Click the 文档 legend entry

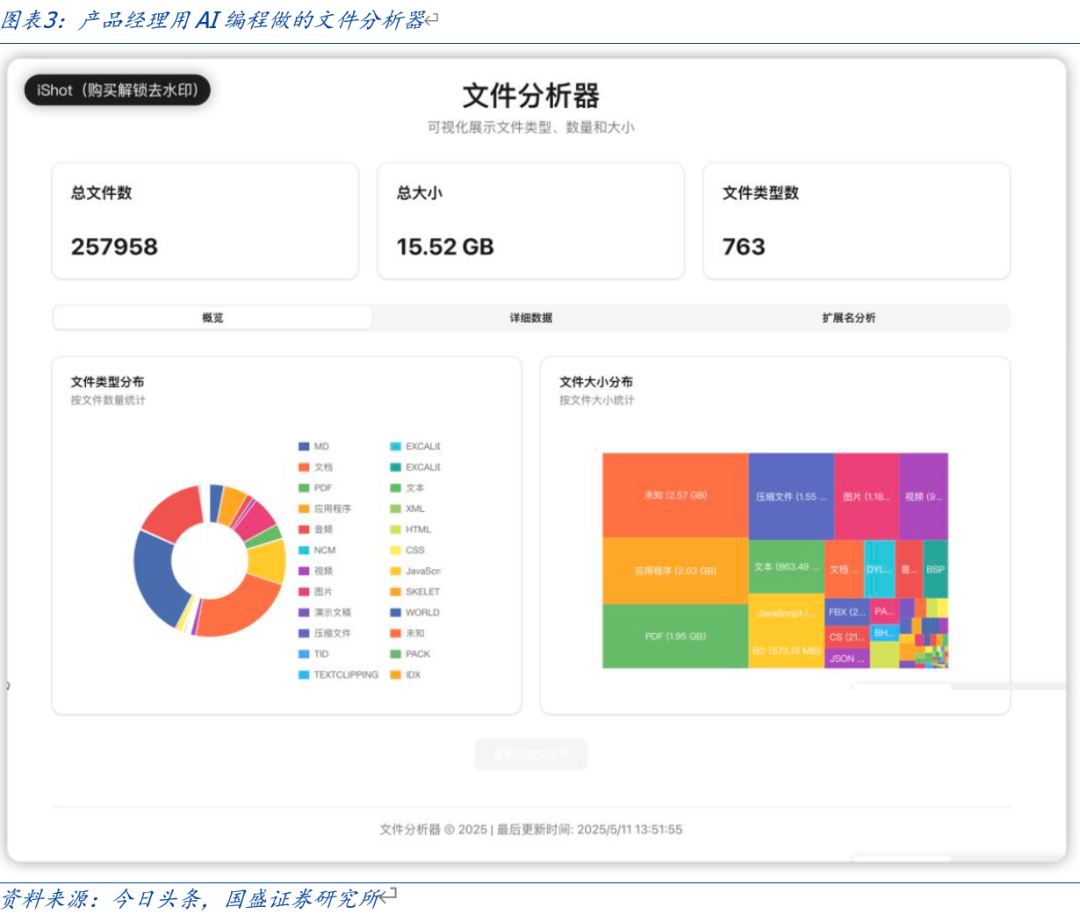(x=315, y=467)
